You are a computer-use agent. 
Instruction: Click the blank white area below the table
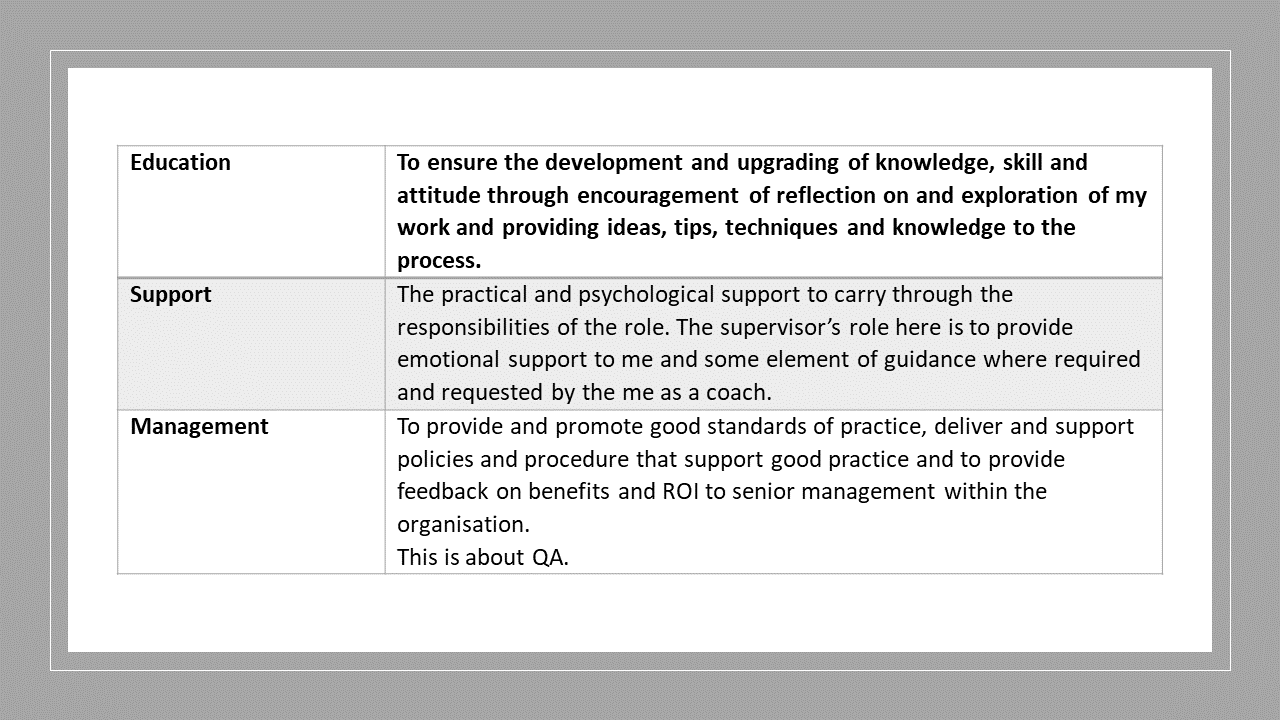(x=640, y=613)
